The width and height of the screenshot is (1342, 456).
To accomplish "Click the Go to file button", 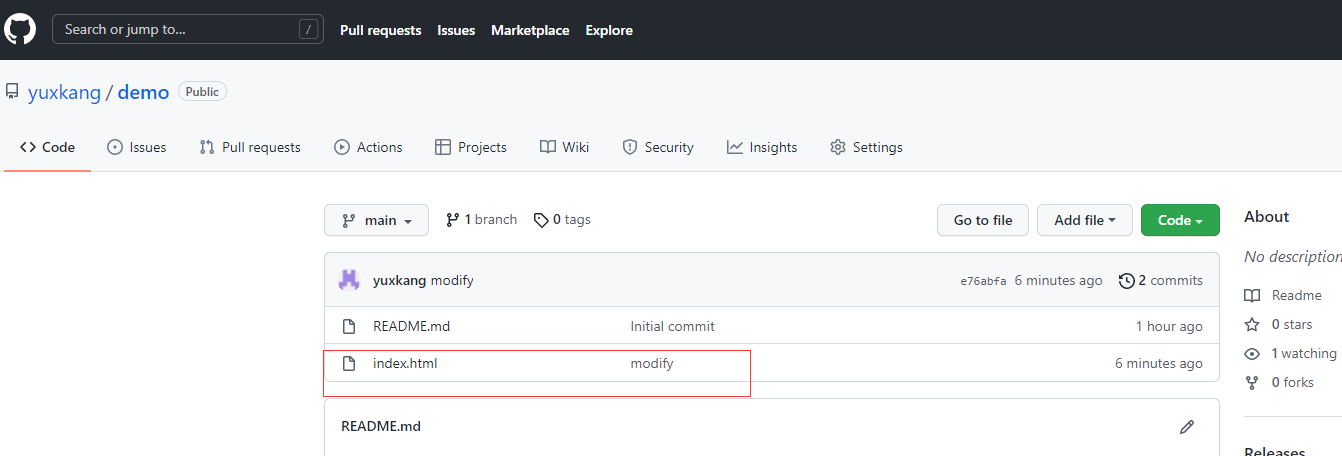I will click(983, 220).
